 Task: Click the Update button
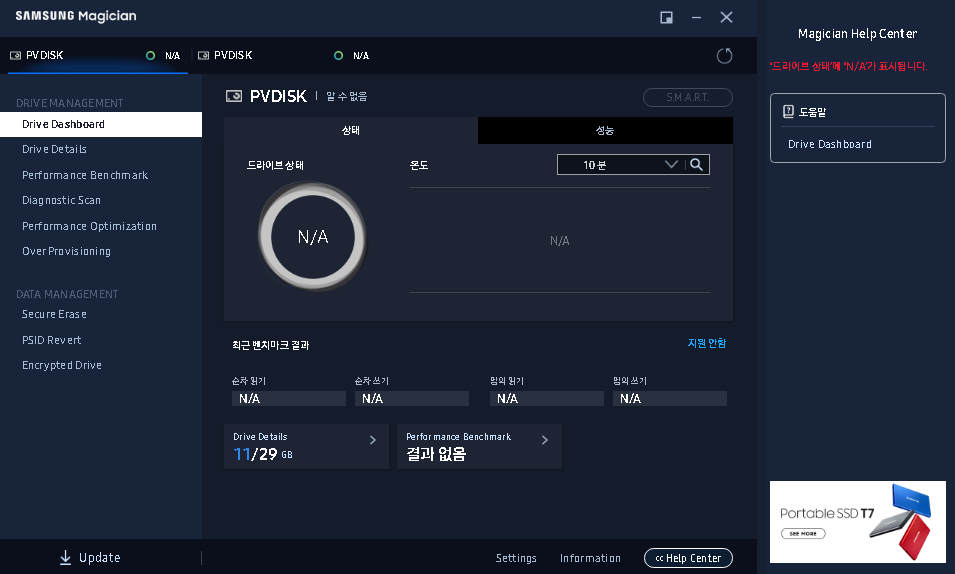tap(90, 558)
